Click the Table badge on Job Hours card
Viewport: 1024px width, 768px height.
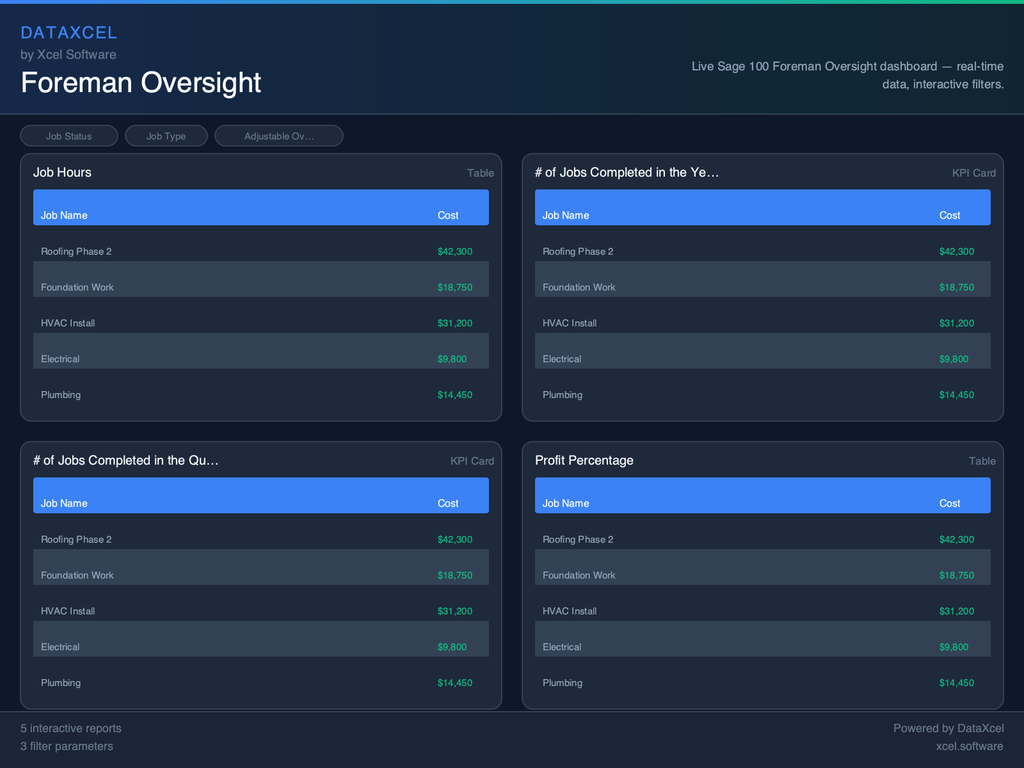tap(480, 173)
